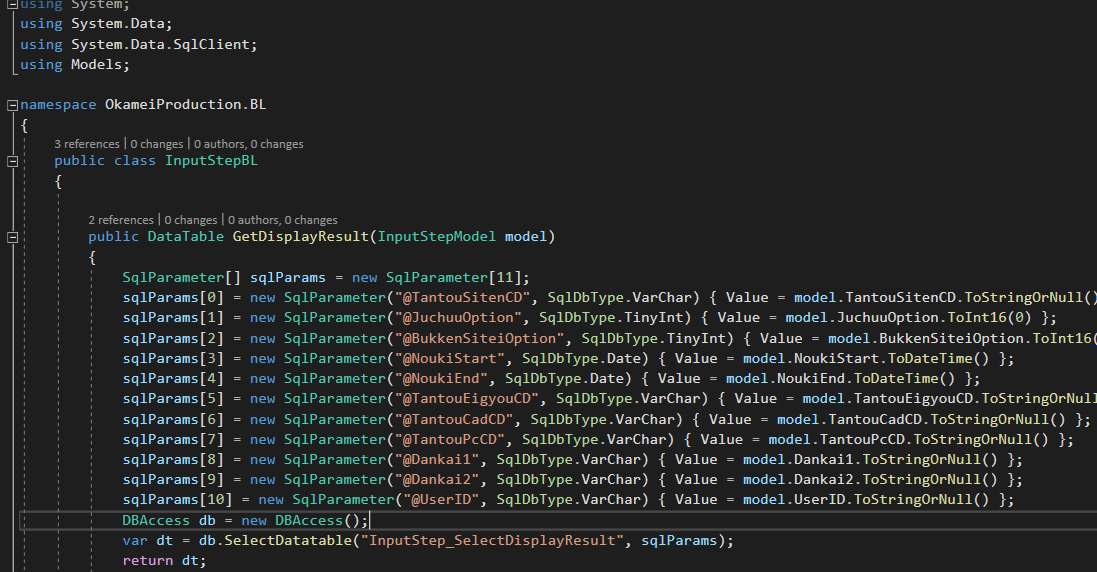Click 'sqlParams[10]' array index
The image size is (1097, 572).
tap(178, 500)
